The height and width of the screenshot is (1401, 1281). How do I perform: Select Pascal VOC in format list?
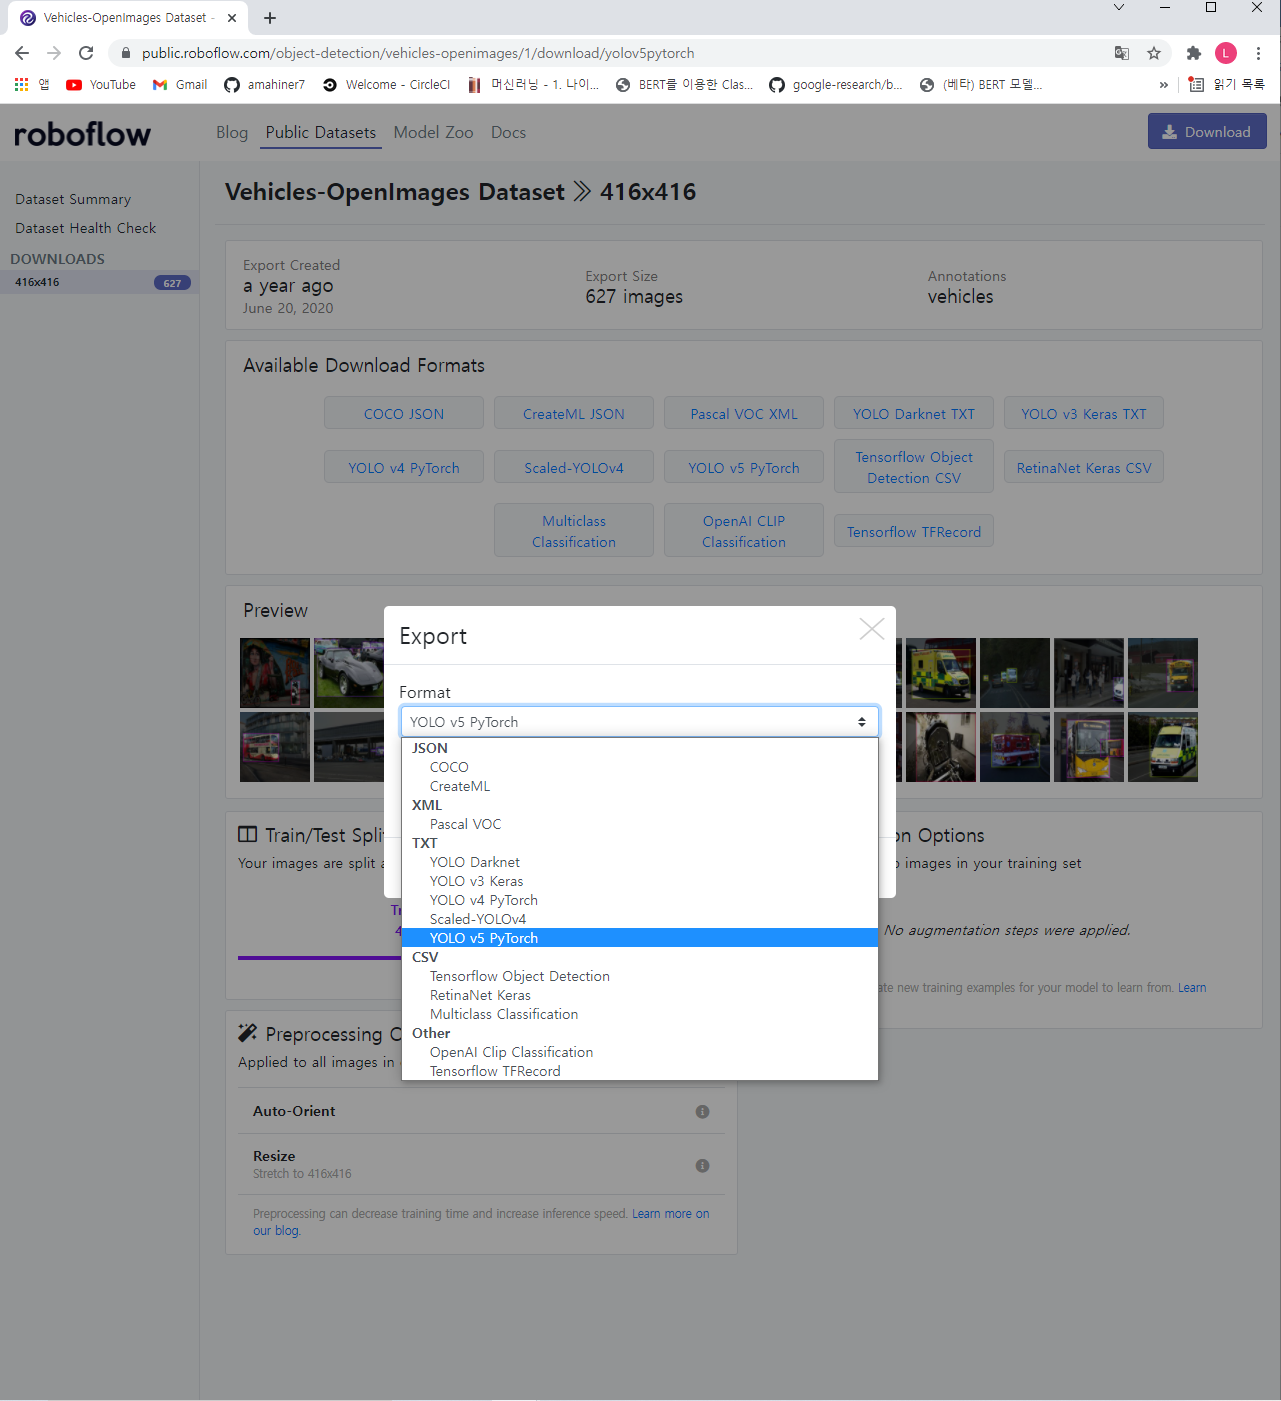(640, 824)
